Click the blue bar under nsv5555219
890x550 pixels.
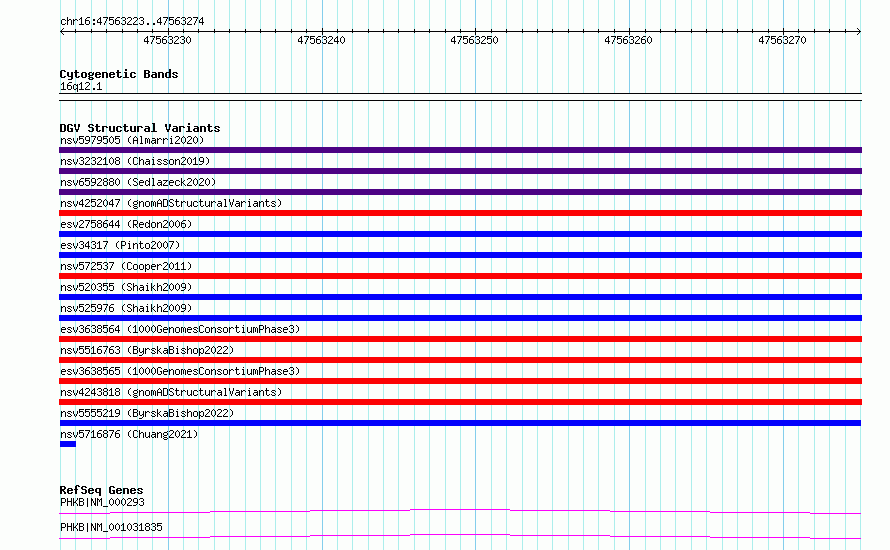pos(460,423)
